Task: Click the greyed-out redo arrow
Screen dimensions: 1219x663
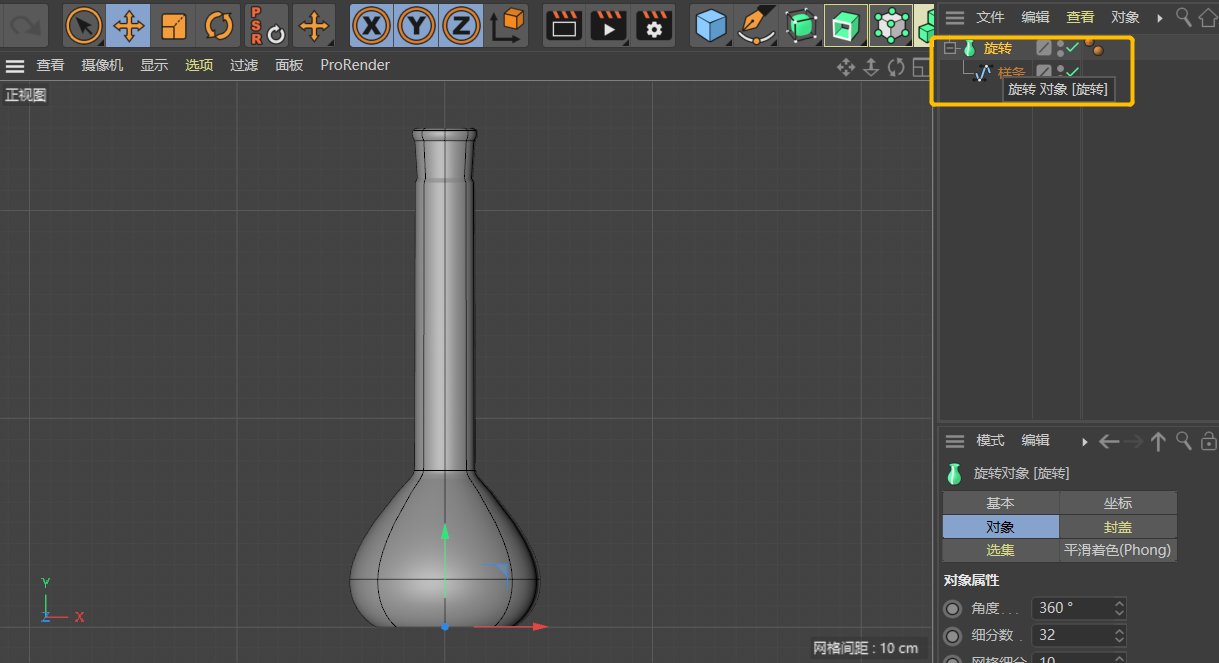Action: pyautogui.click(x=27, y=25)
